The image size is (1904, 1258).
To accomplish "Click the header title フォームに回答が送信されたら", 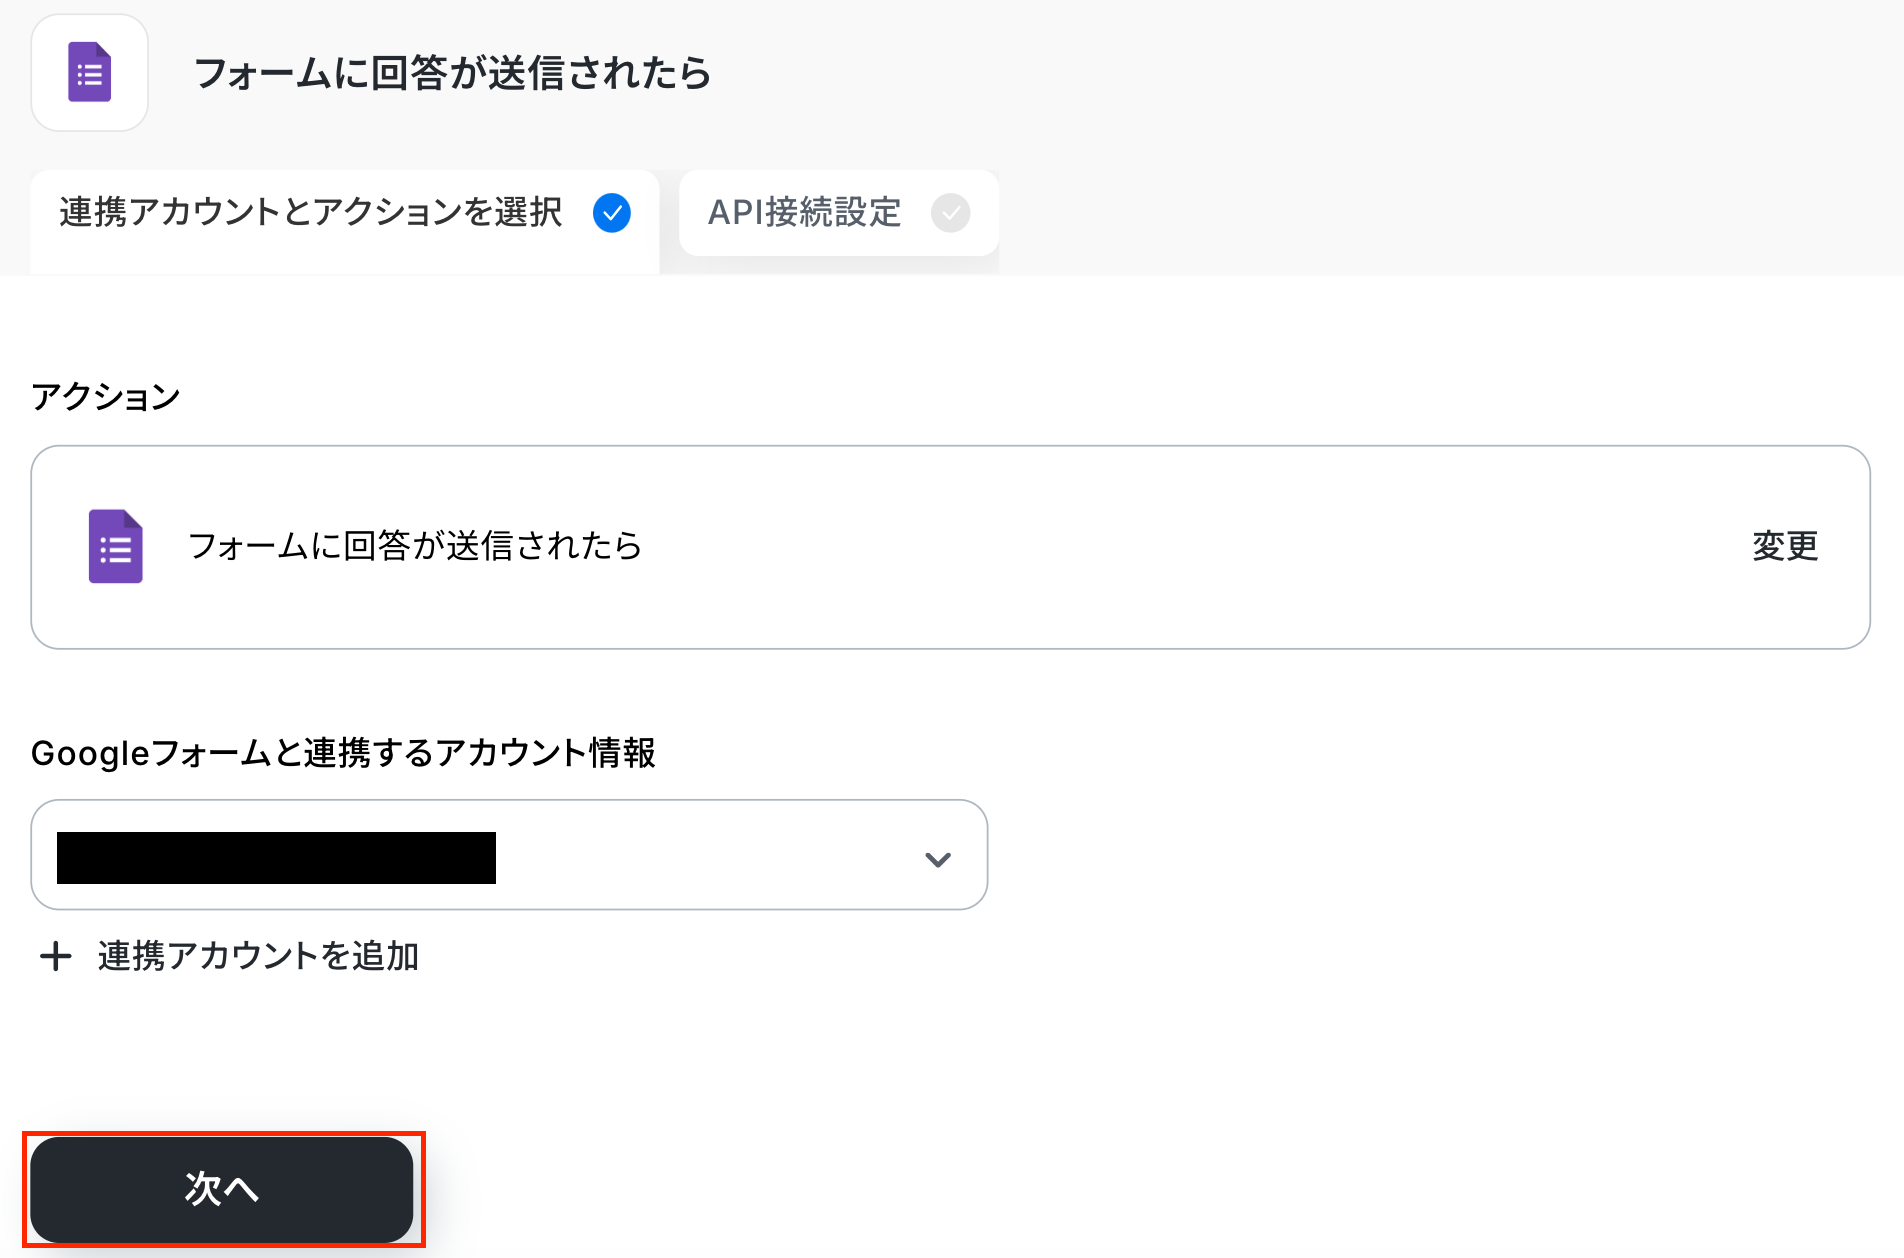I will 452,73.
